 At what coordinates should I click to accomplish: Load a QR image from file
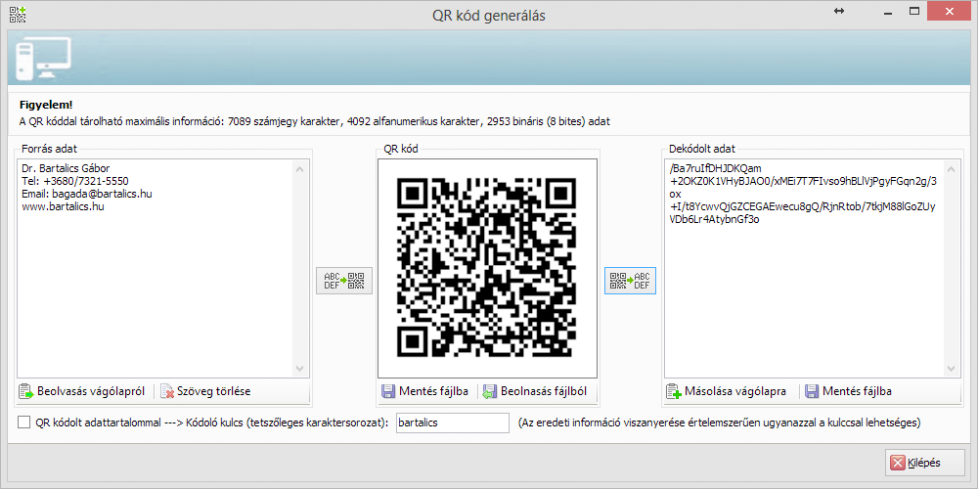click(x=533, y=391)
